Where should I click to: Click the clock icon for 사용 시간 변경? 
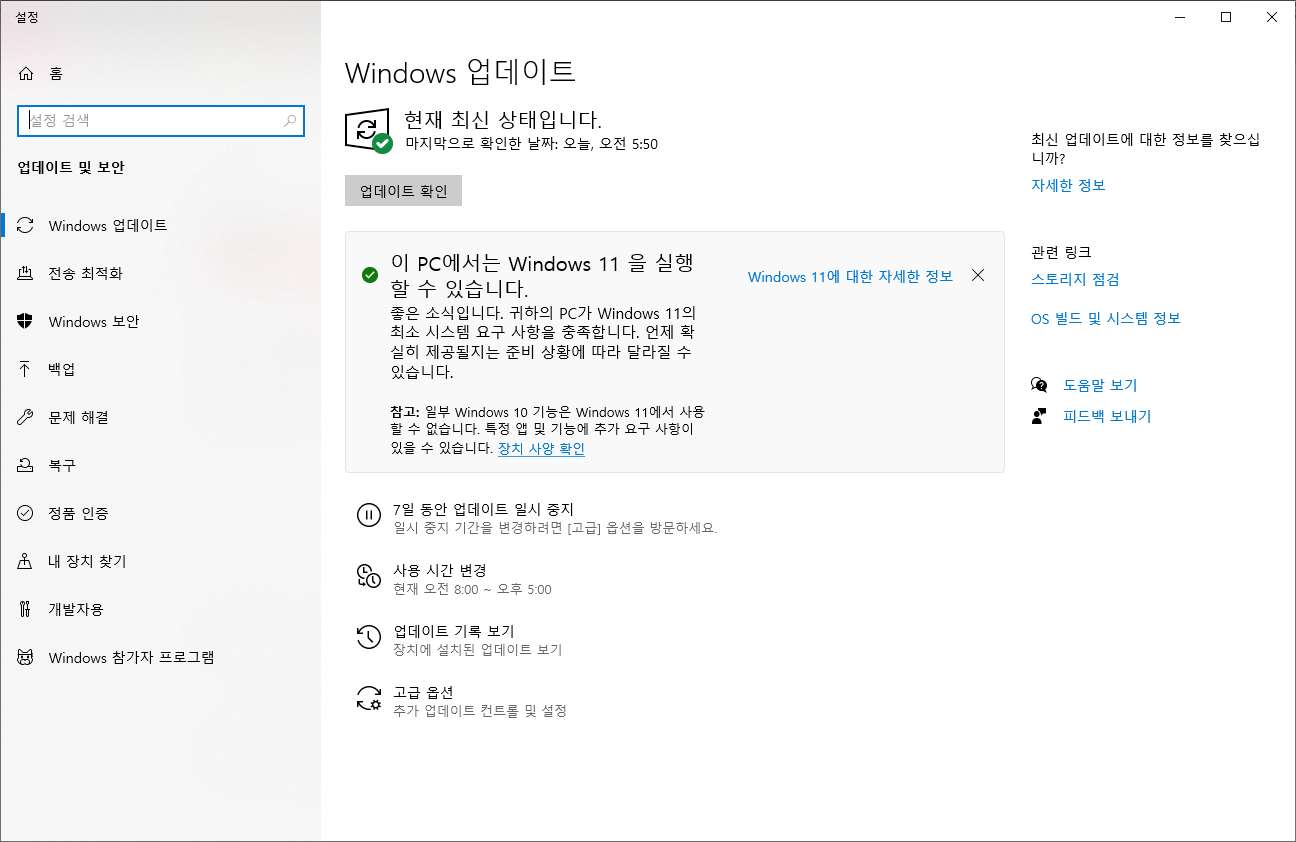point(369,577)
